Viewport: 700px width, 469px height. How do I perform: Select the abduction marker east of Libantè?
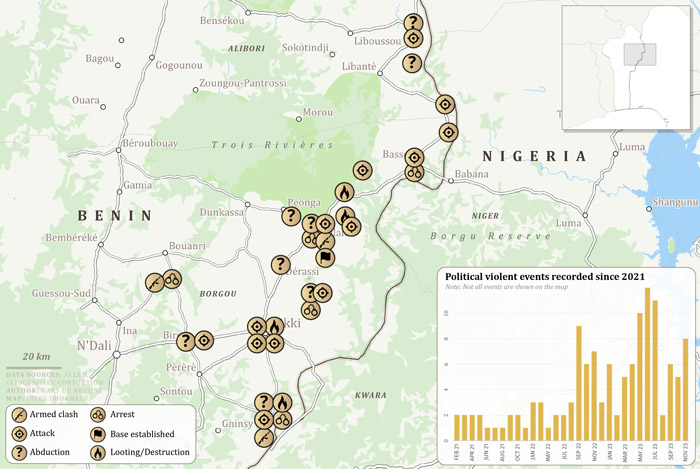pyautogui.click(x=412, y=62)
